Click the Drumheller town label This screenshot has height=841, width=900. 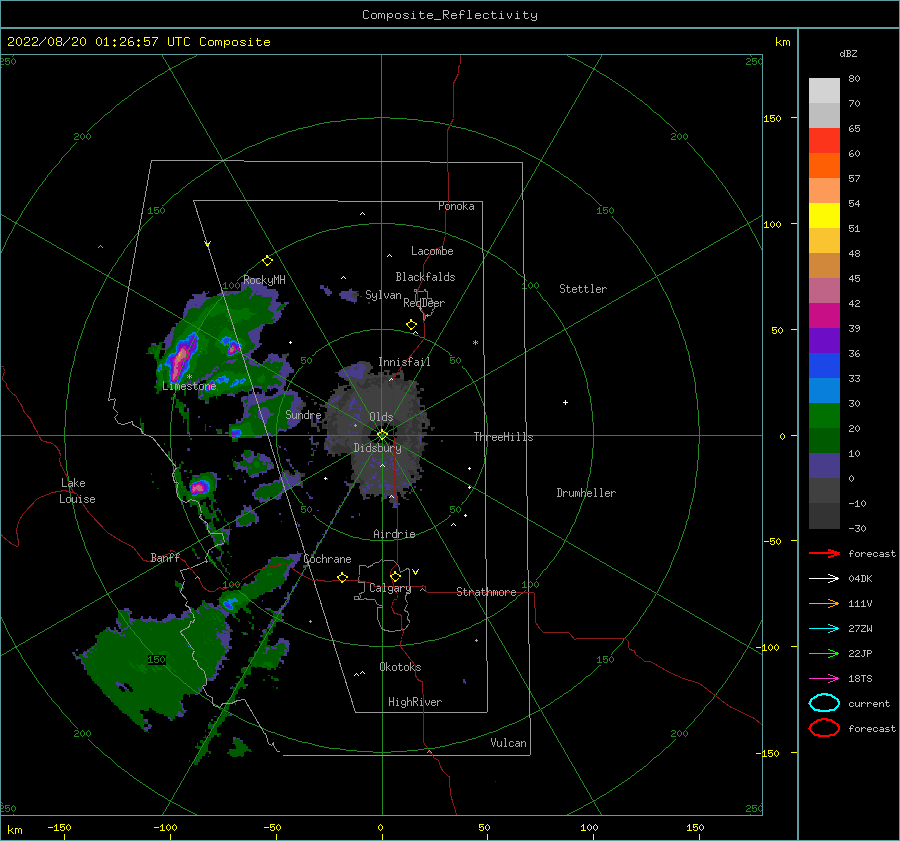click(586, 493)
